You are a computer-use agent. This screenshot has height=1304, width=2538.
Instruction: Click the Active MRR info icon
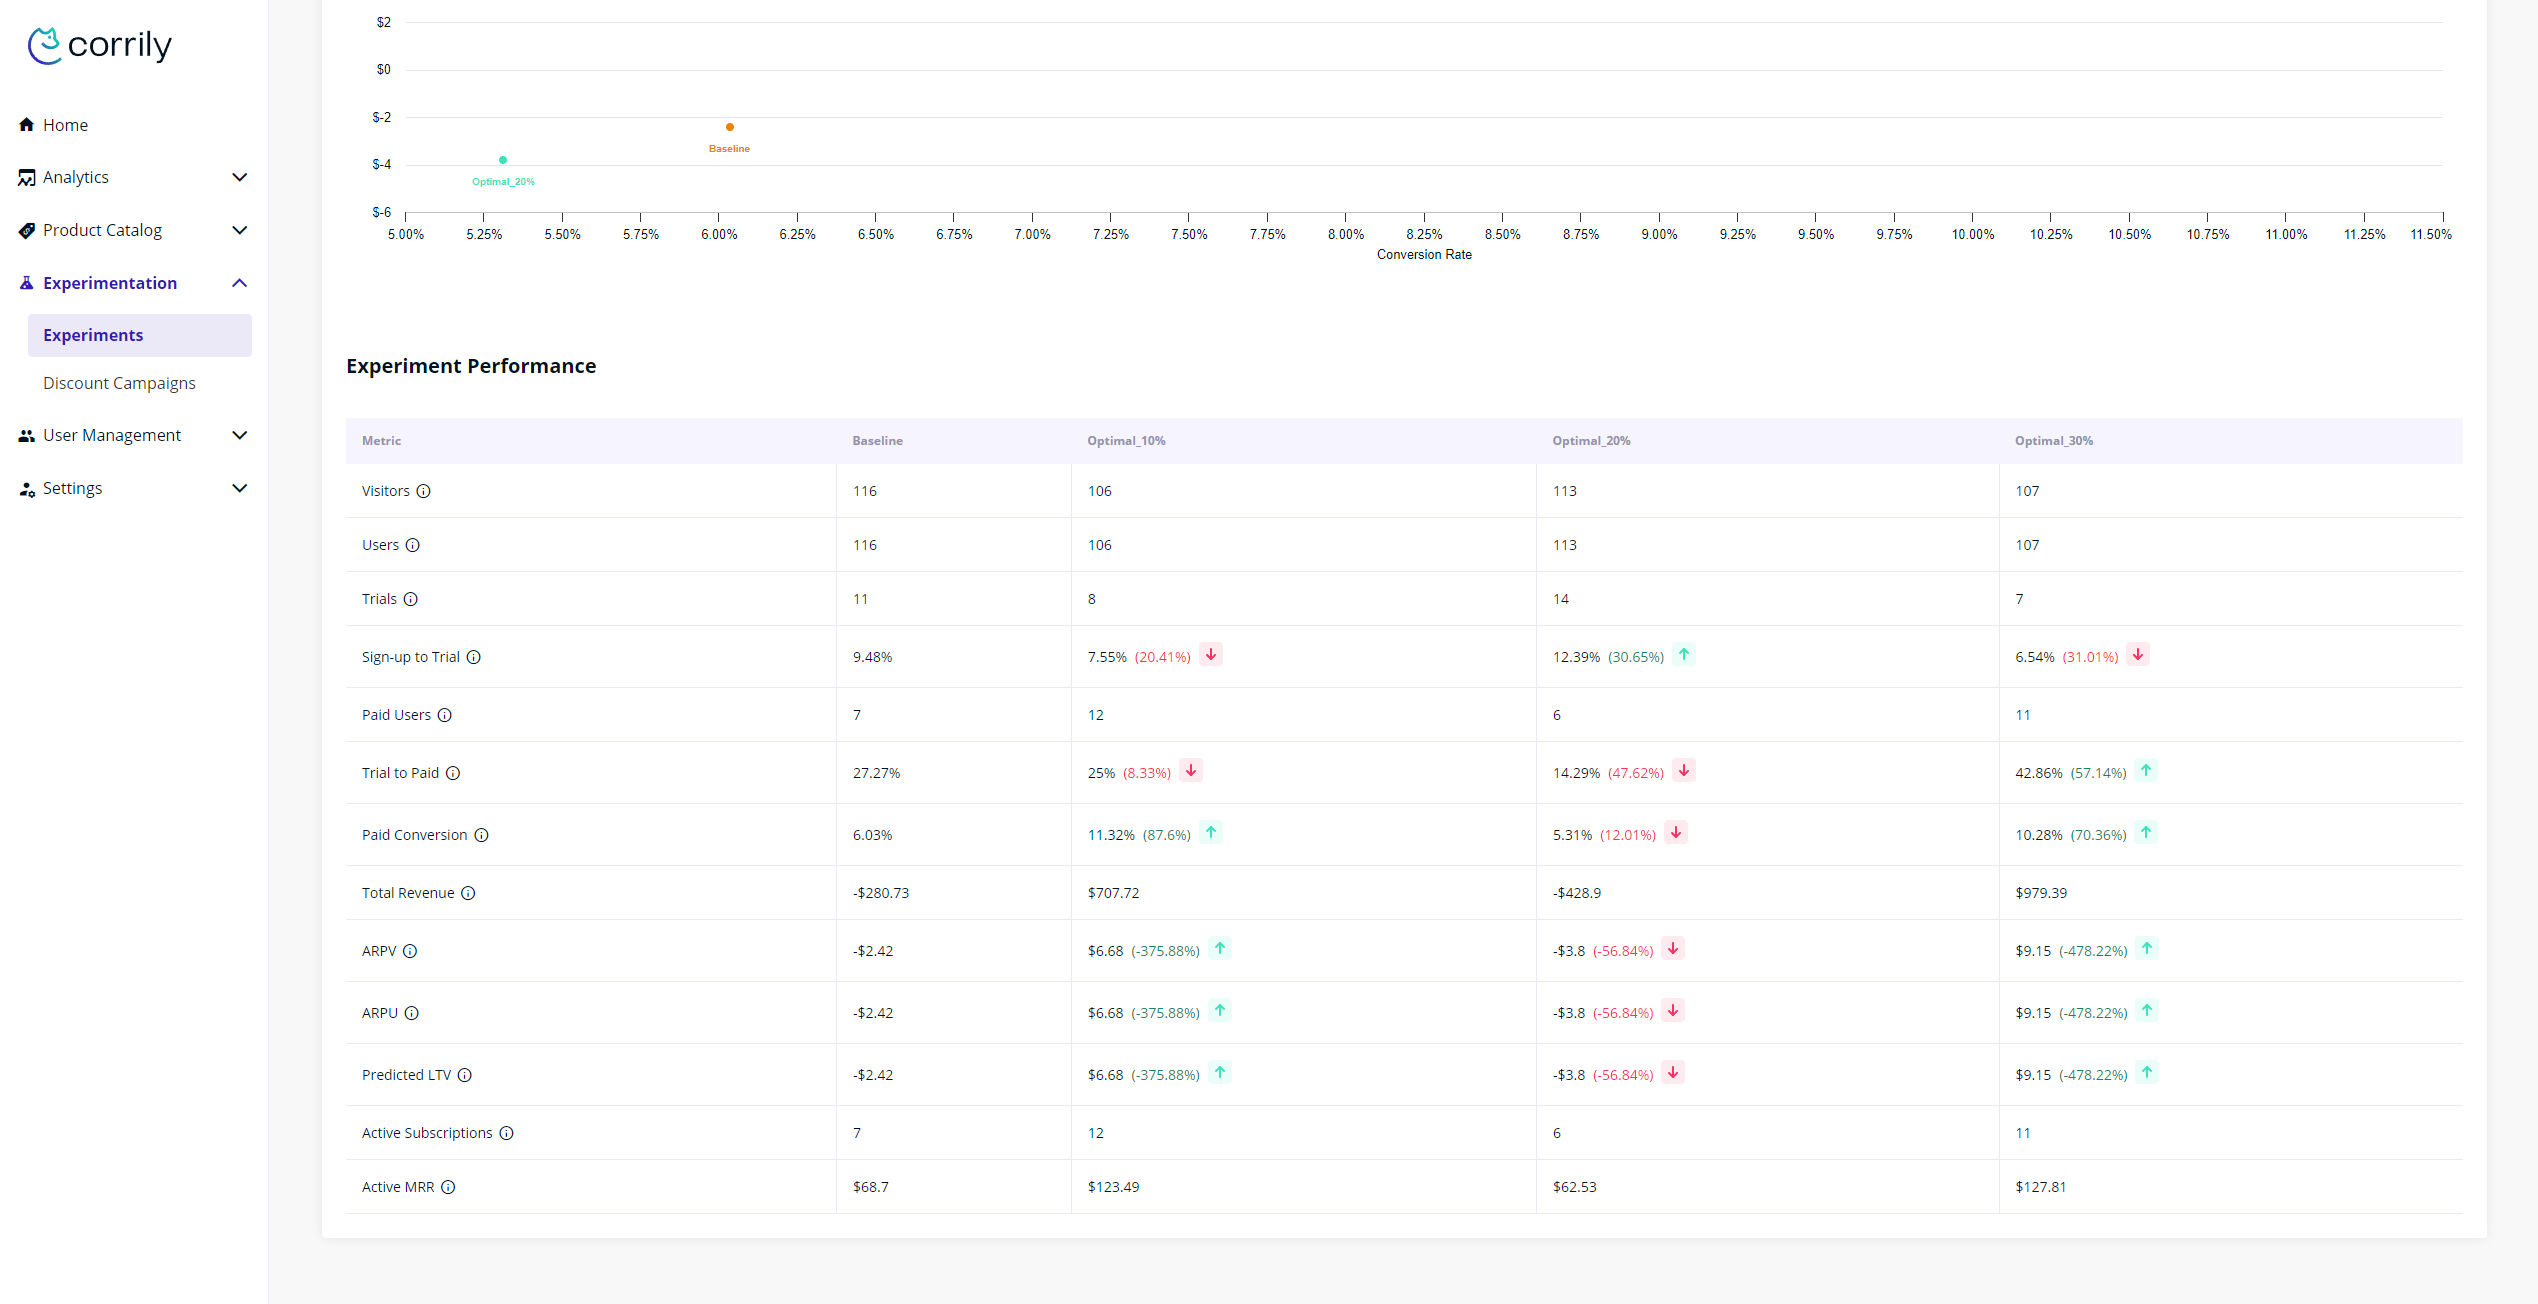[448, 1187]
